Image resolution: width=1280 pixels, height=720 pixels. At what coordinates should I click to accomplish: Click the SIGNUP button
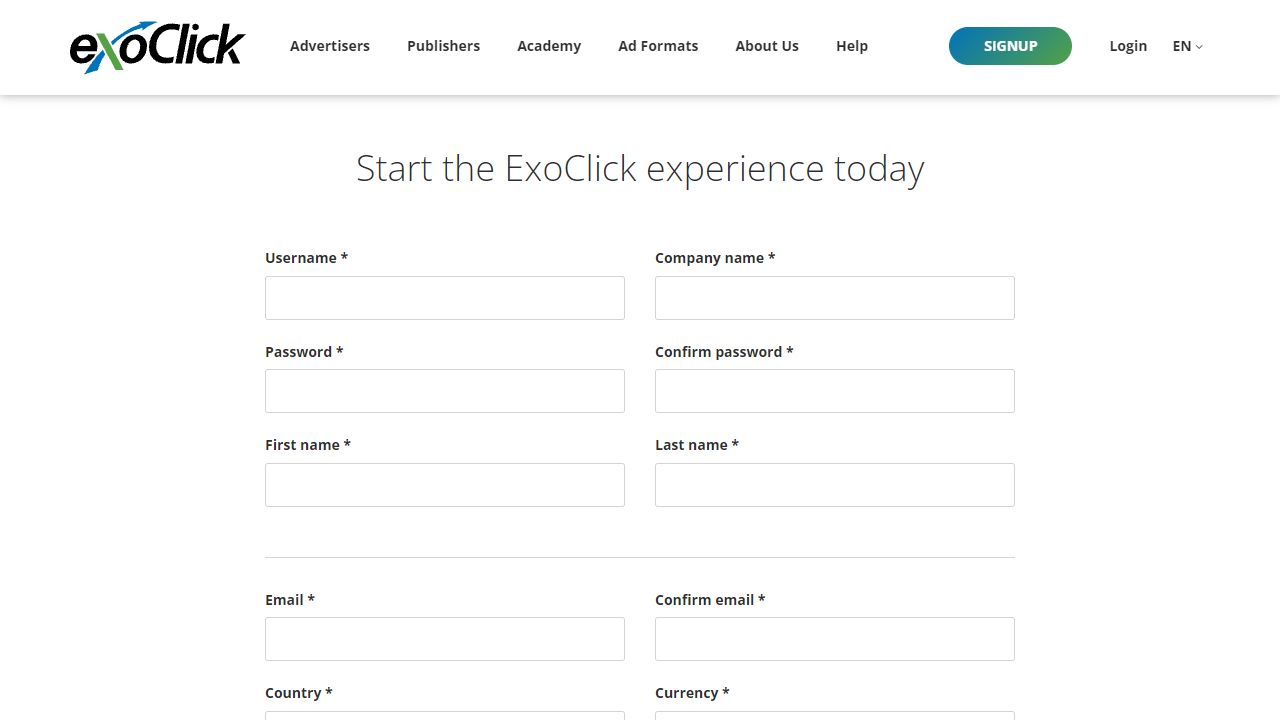point(1010,46)
